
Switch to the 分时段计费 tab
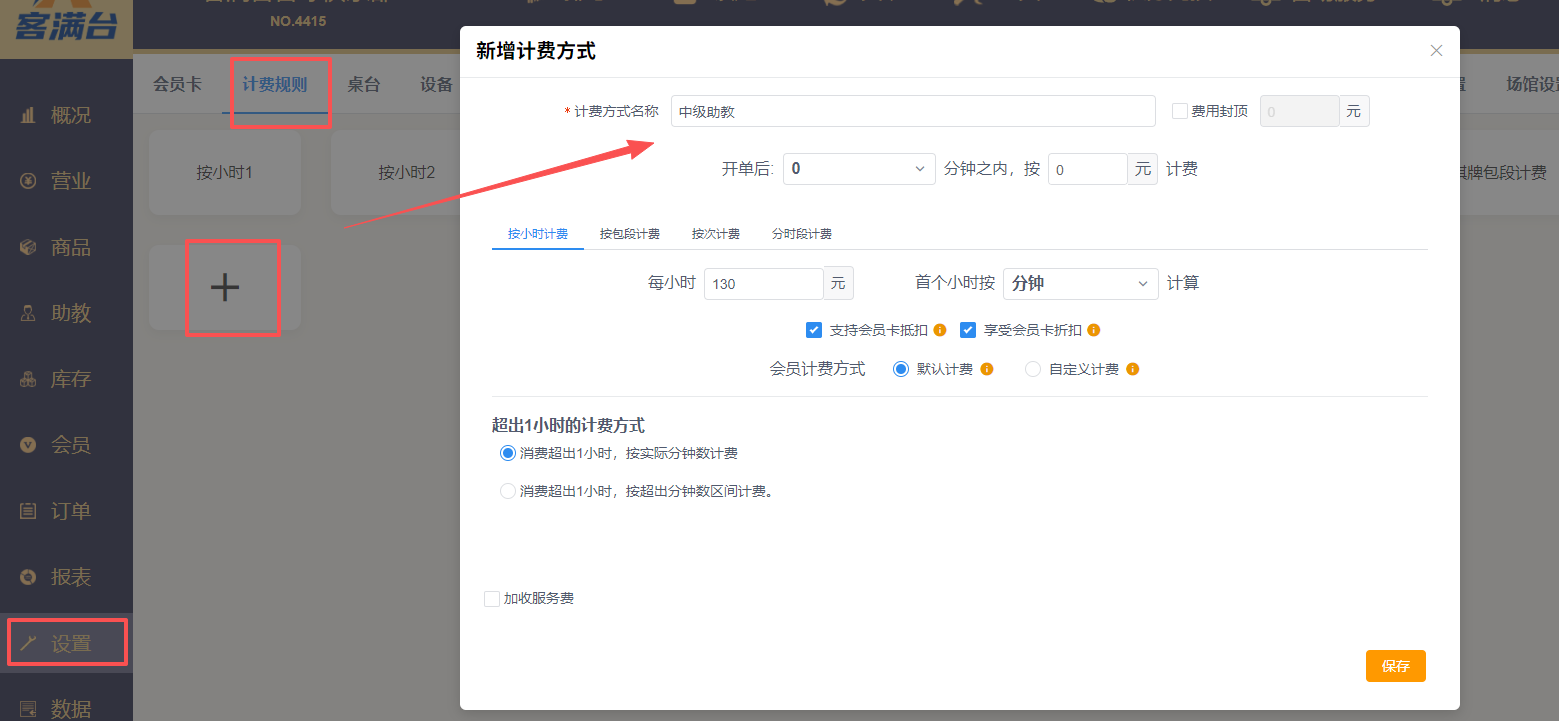click(x=802, y=234)
